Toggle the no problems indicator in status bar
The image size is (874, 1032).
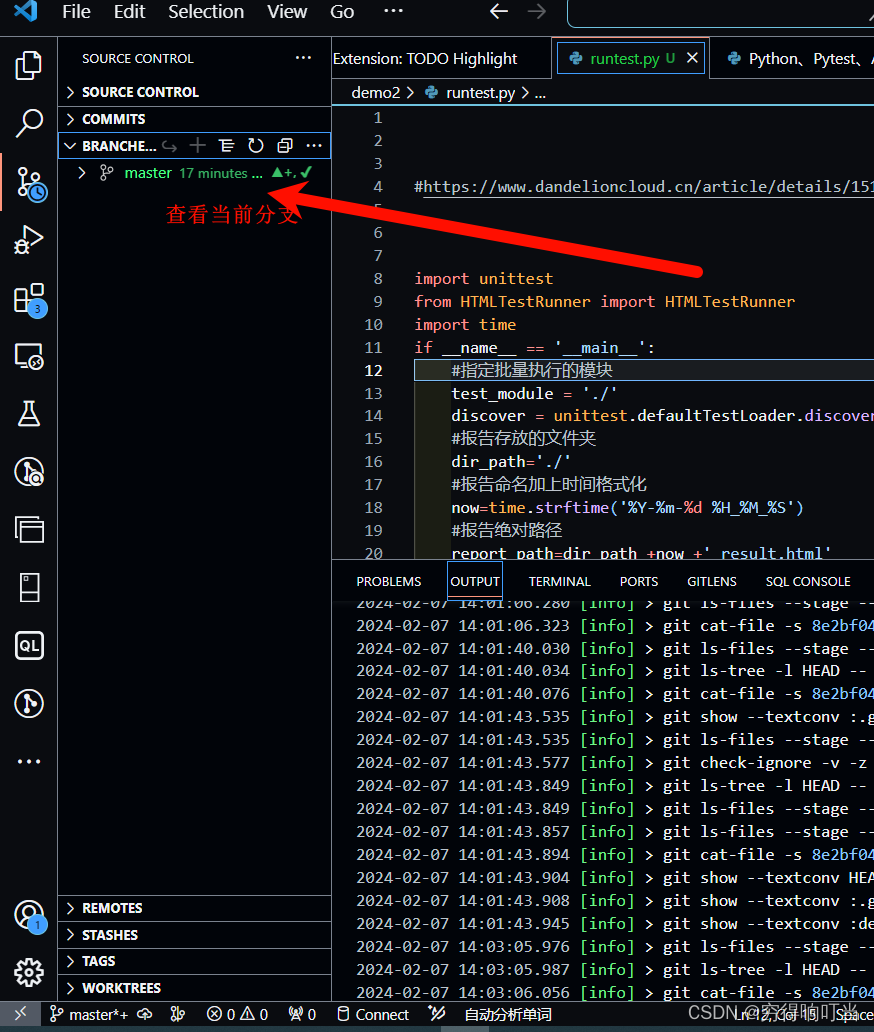(x=236, y=1014)
